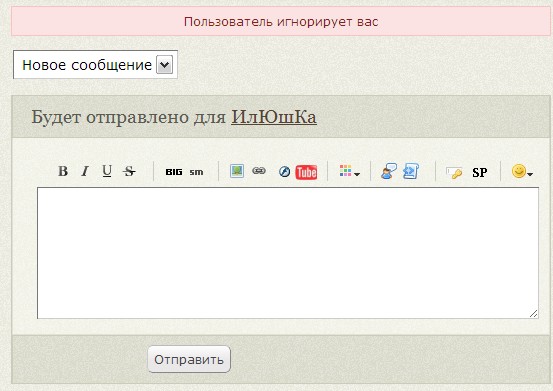The image size is (553, 391).
Task: Open the smiley emoticon dropdown
Action: (x=522, y=171)
